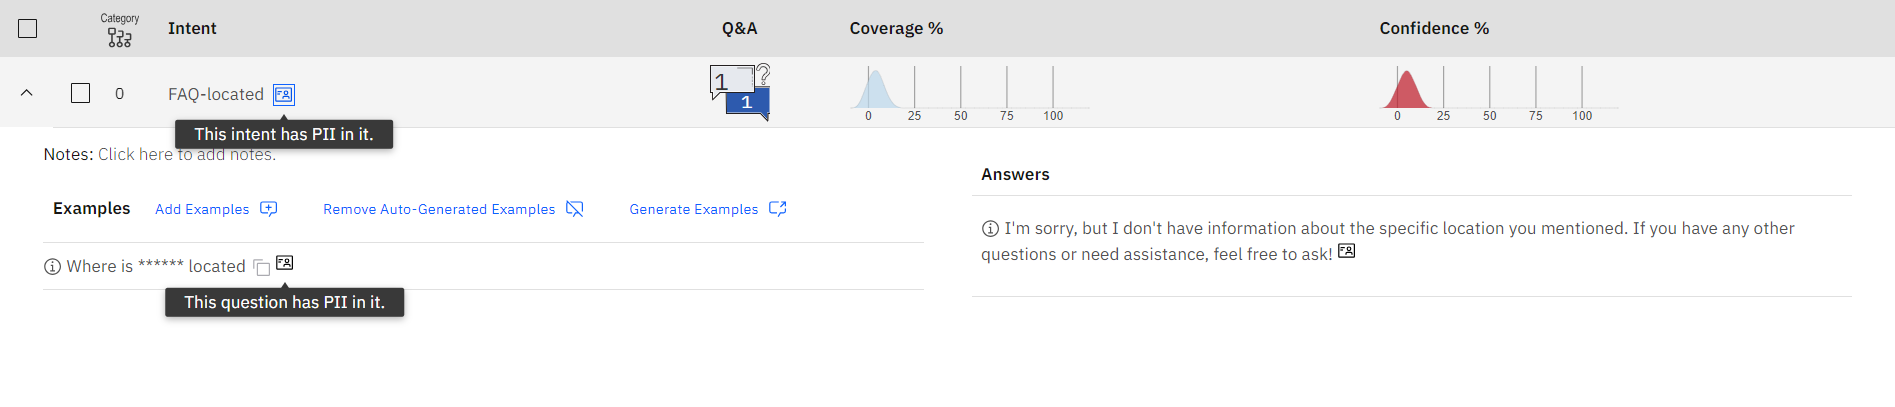Sort by the Coverage % column header
The width and height of the screenshot is (1895, 407).
click(896, 28)
